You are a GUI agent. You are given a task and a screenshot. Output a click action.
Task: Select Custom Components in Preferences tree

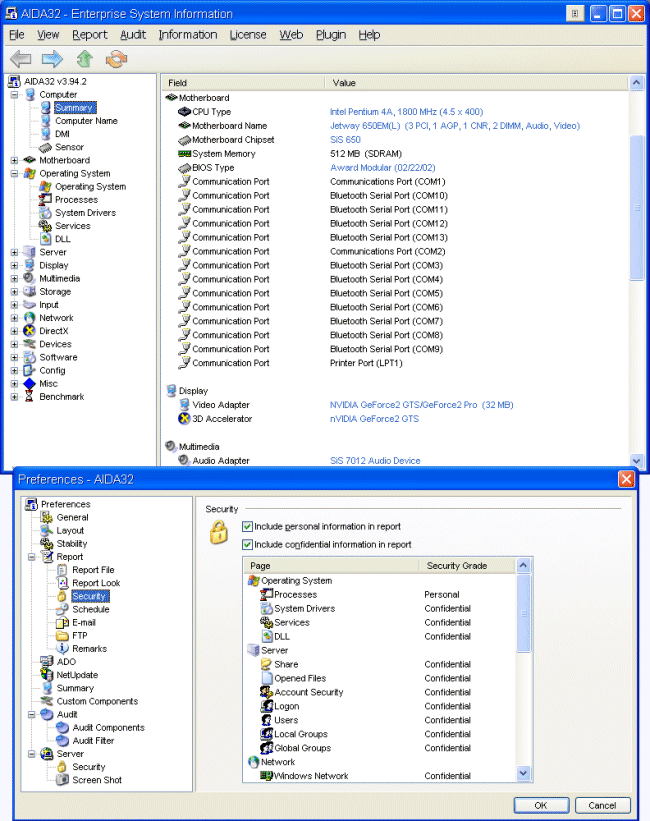(97, 701)
